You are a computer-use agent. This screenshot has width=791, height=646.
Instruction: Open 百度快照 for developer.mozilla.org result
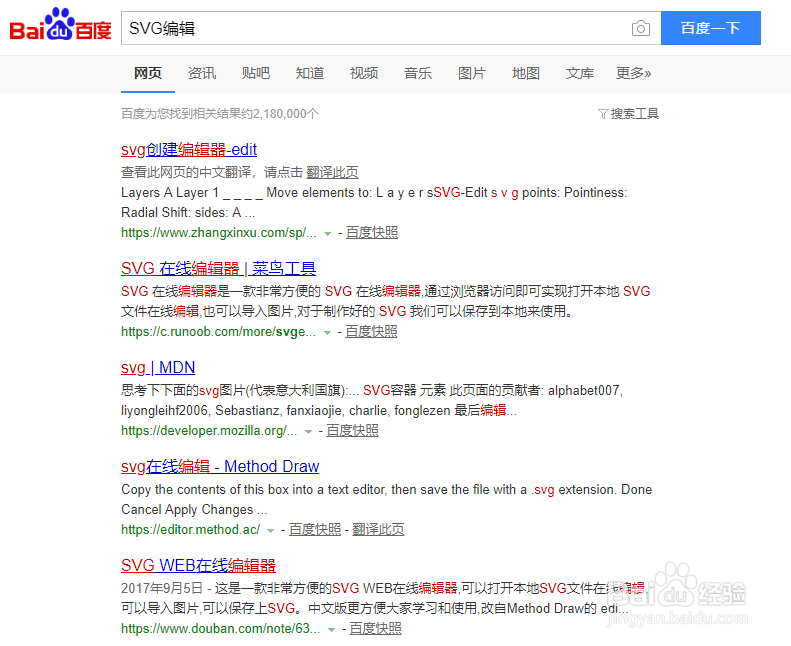point(353,430)
